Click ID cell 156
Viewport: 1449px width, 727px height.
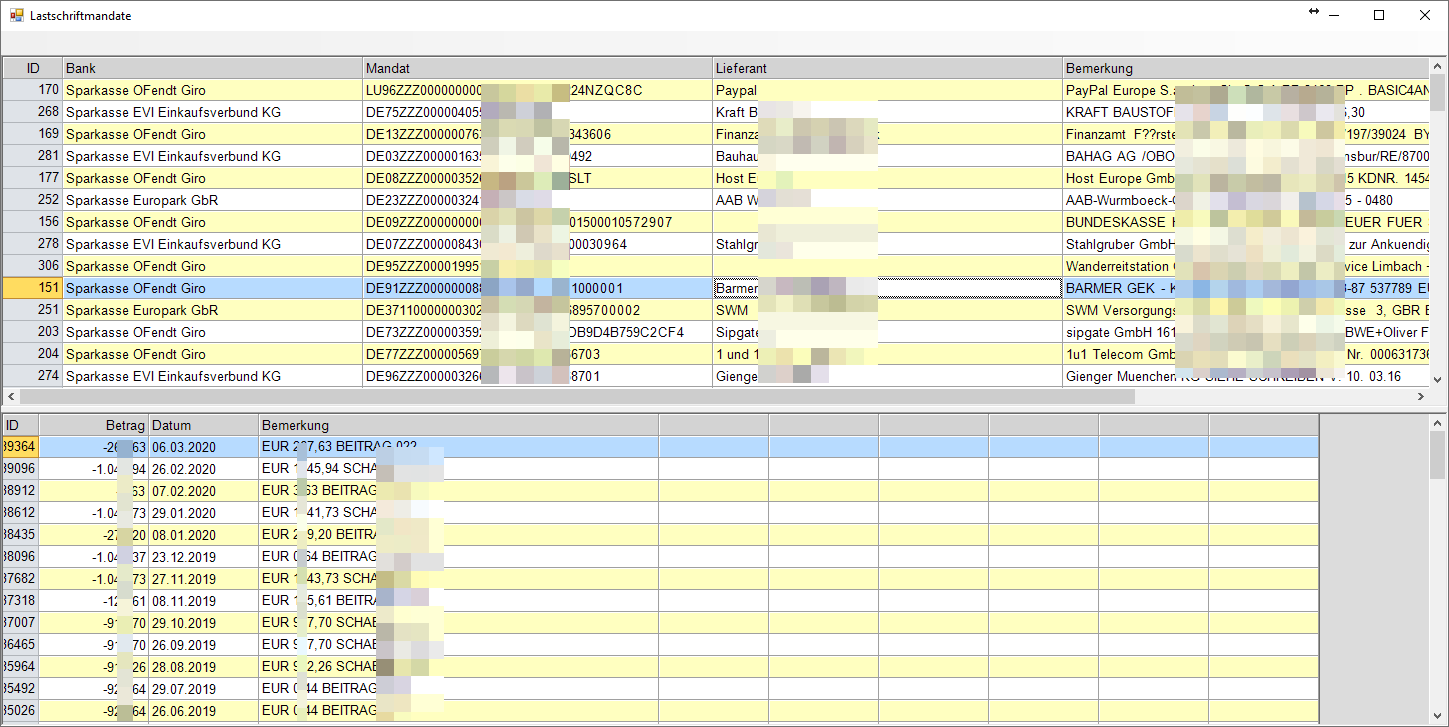[33, 222]
